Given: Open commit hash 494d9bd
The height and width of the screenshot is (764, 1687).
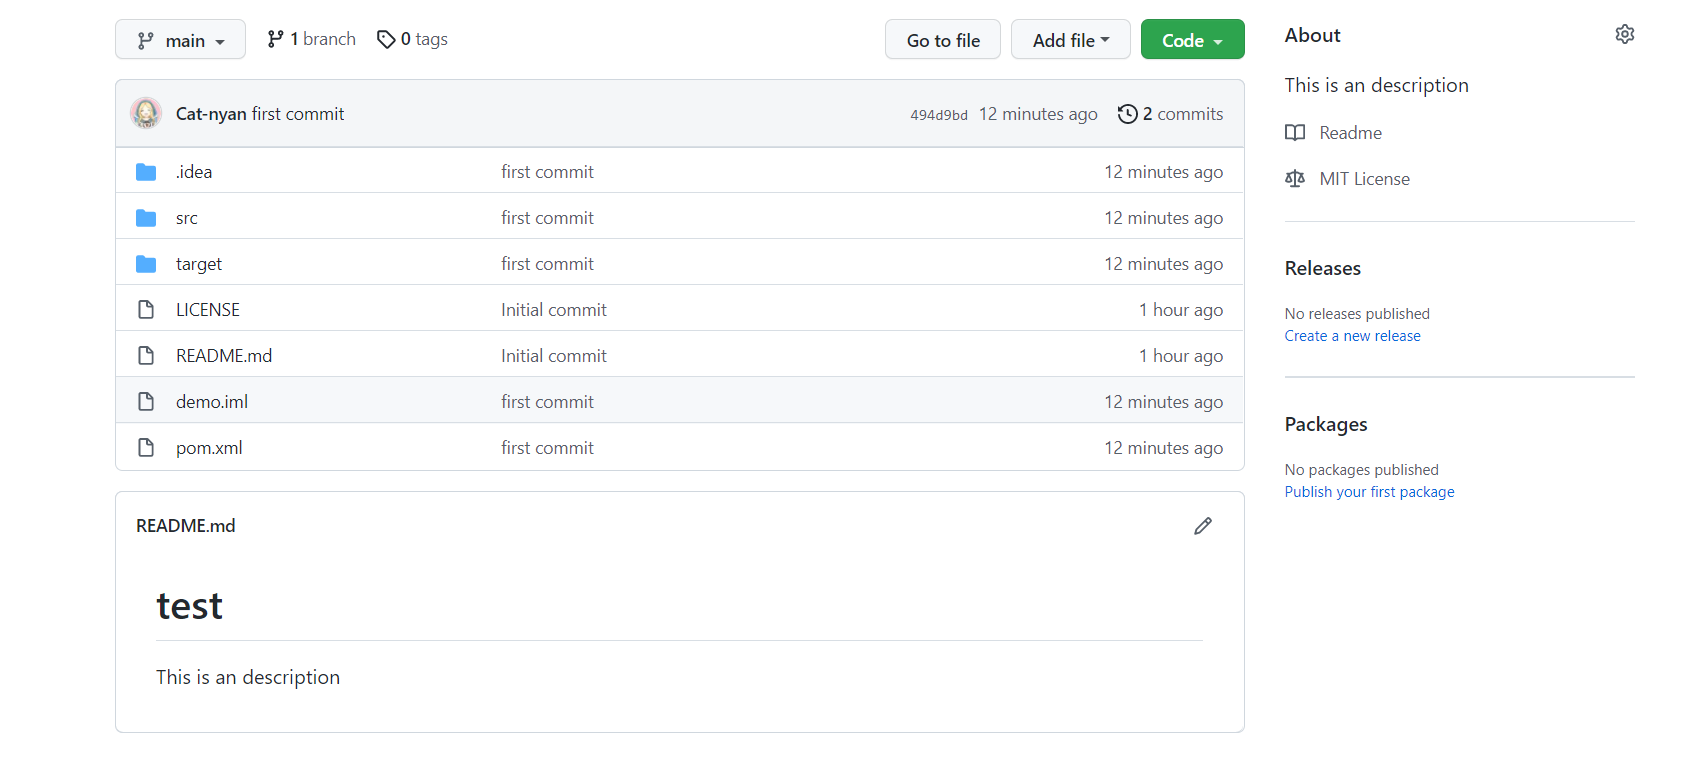Looking at the screenshot, I should 938,115.
